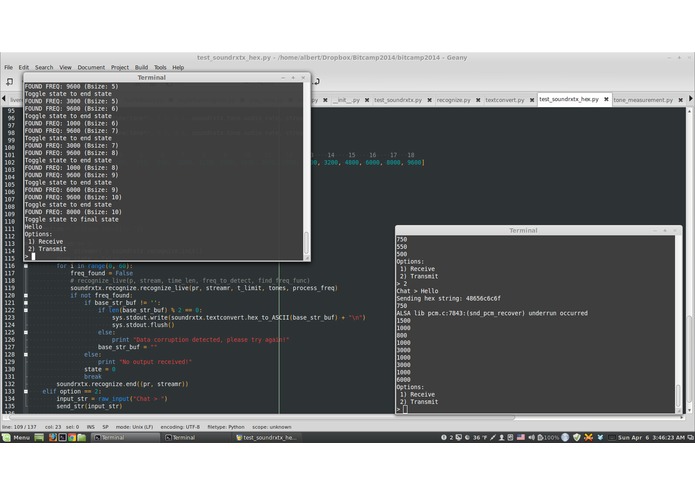
Task: Click the clock showing Sun Apr 6
Action: tap(651, 437)
